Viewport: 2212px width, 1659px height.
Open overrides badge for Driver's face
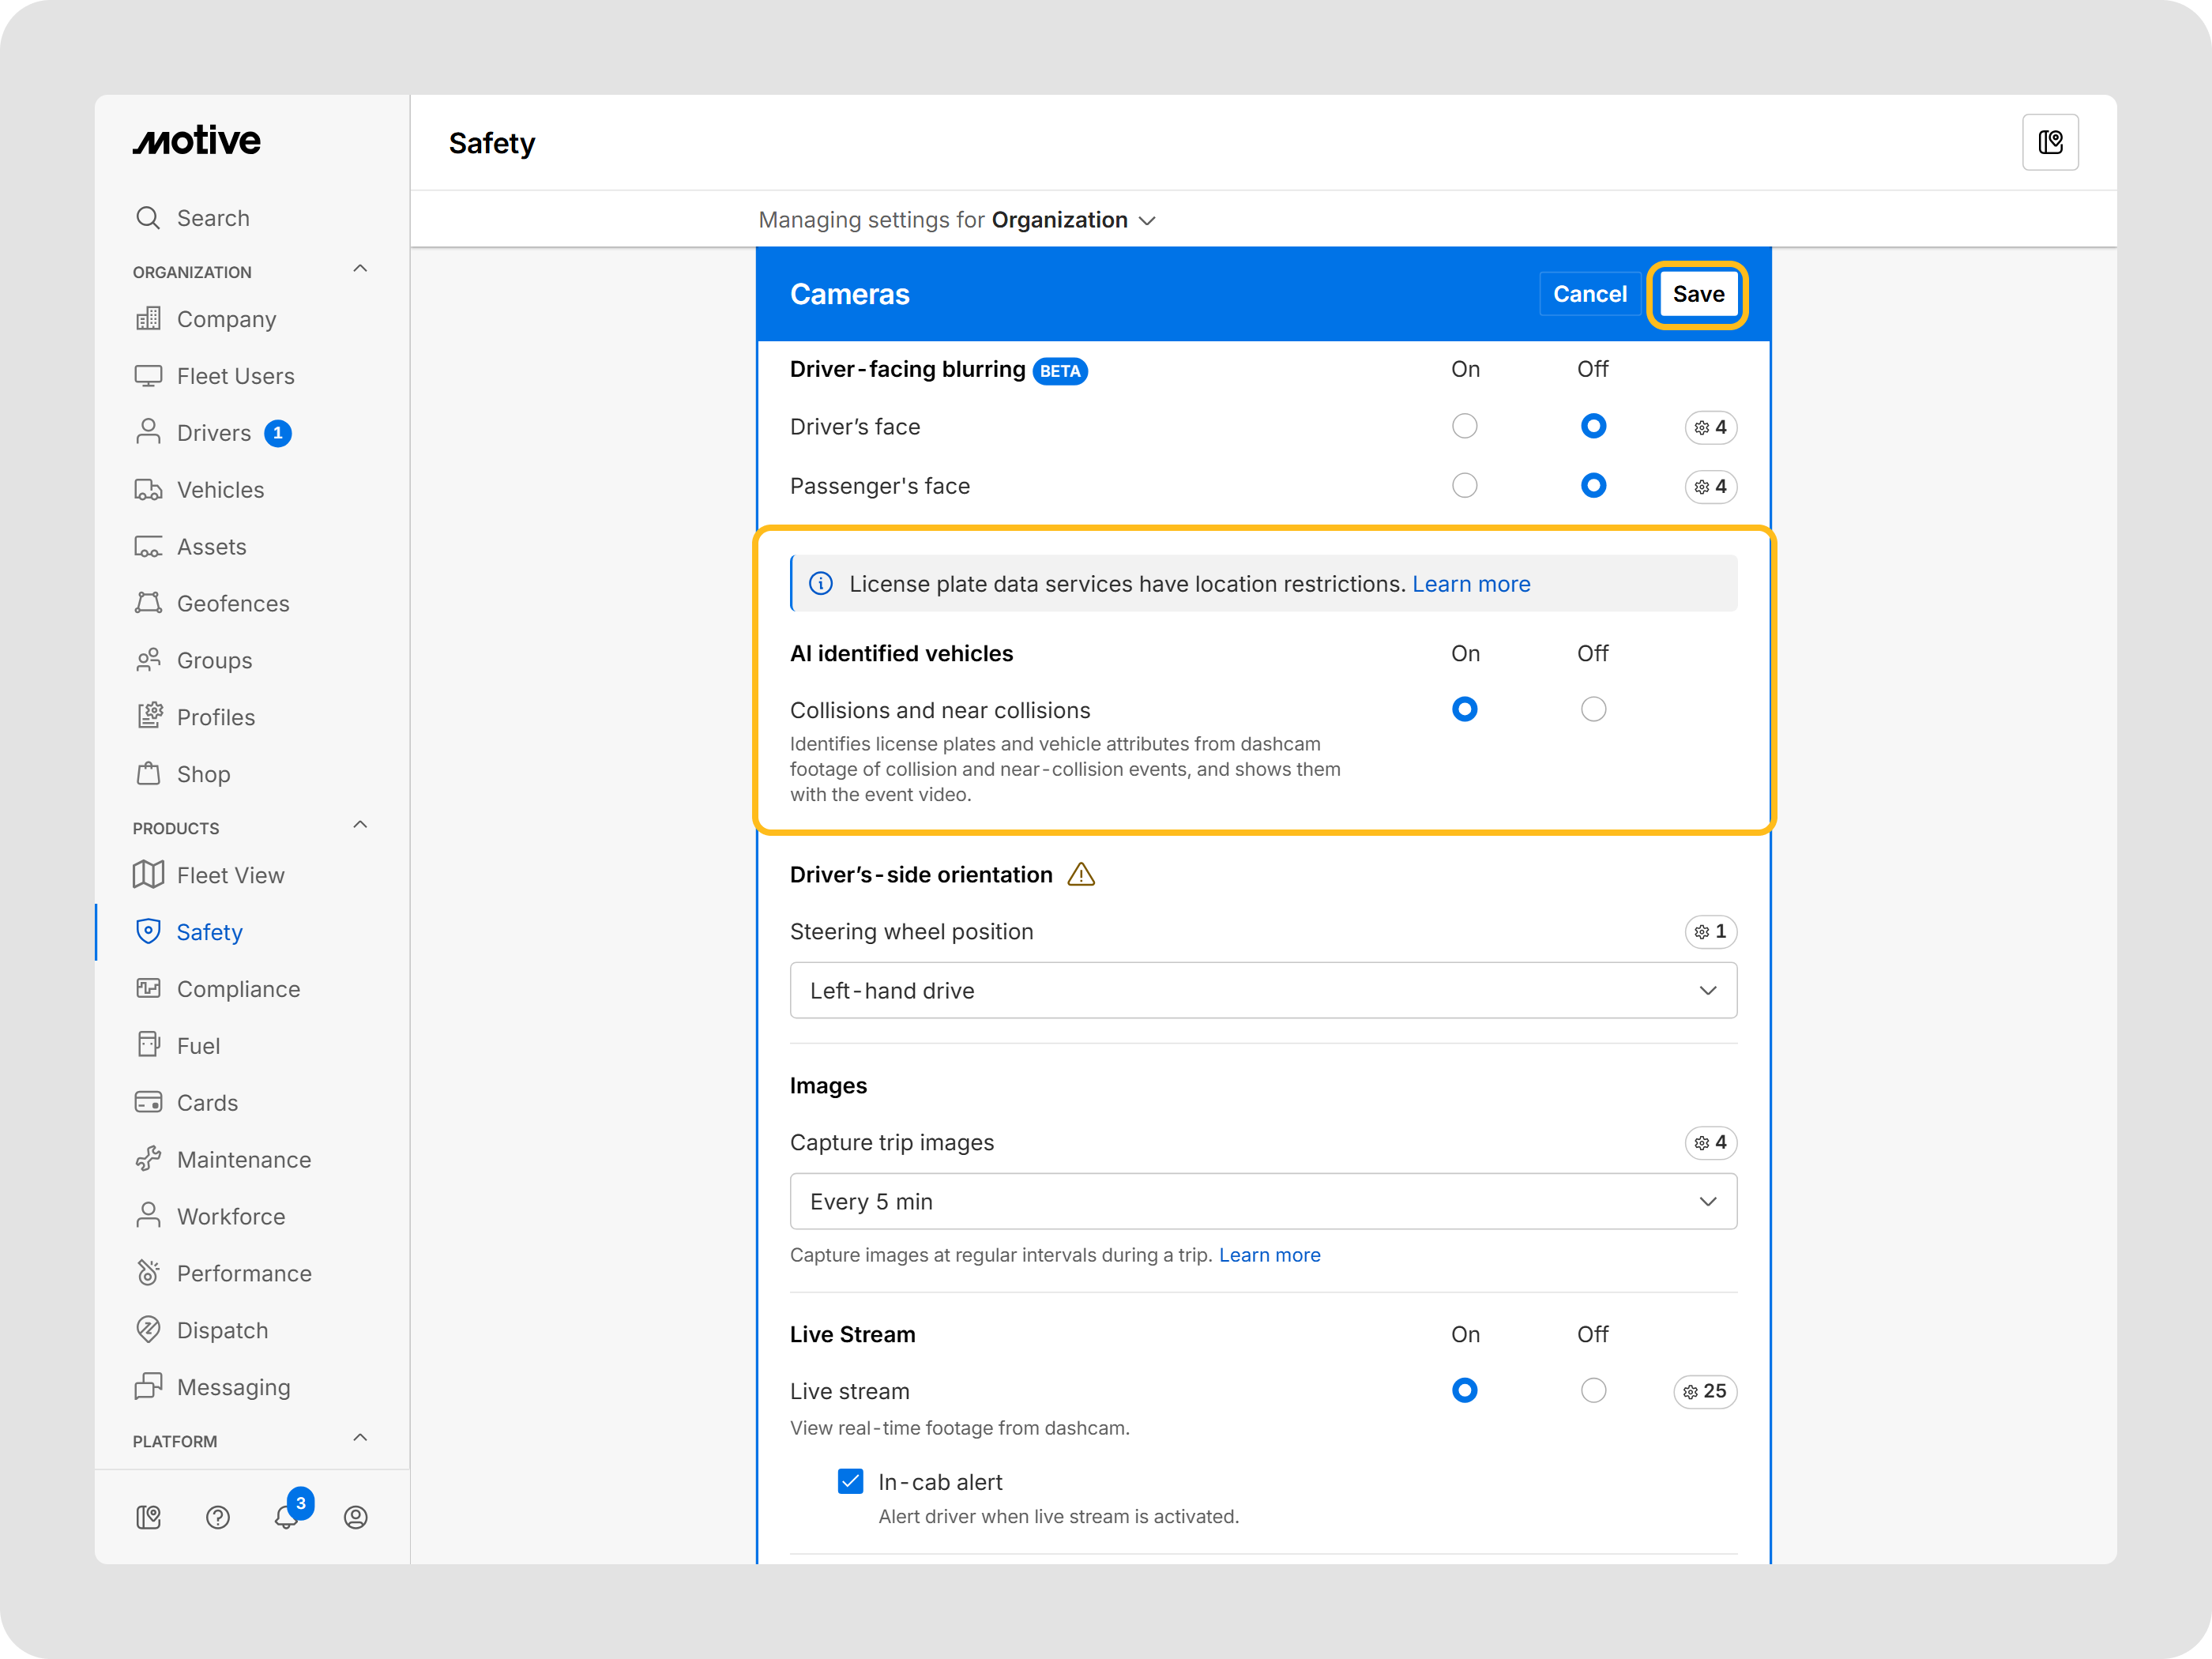(x=1711, y=427)
